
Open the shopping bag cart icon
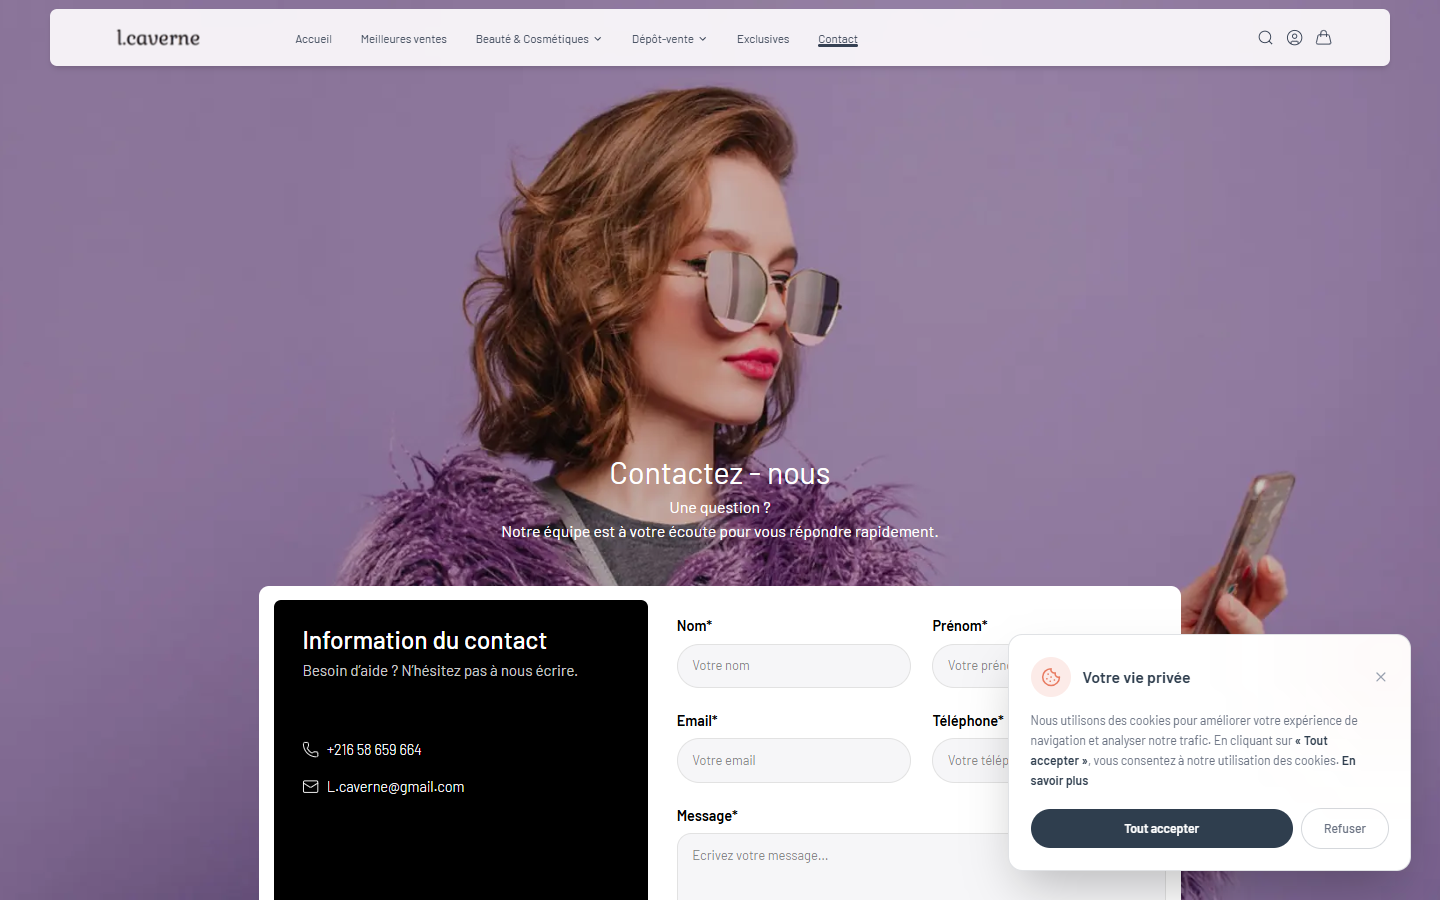coord(1323,38)
